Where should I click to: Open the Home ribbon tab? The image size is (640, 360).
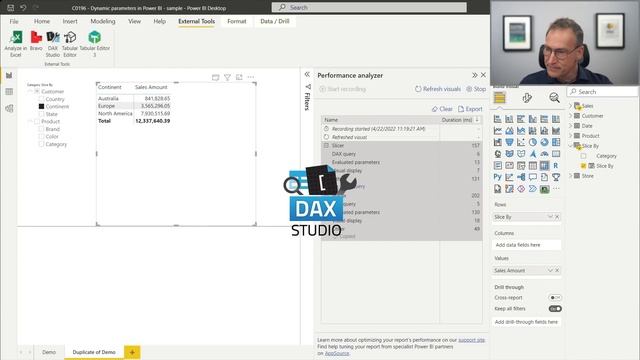pos(42,21)
